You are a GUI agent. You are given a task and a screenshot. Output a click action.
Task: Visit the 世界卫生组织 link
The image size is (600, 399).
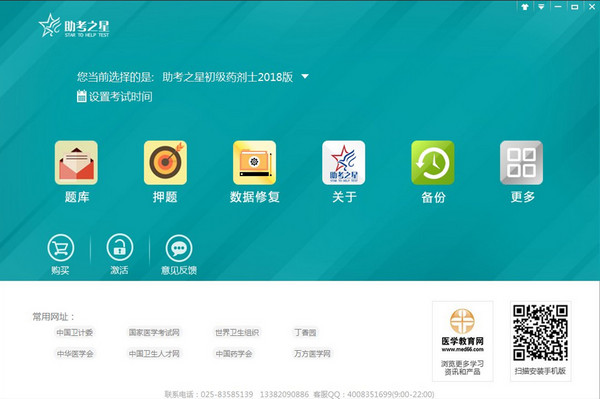(237, 332)
